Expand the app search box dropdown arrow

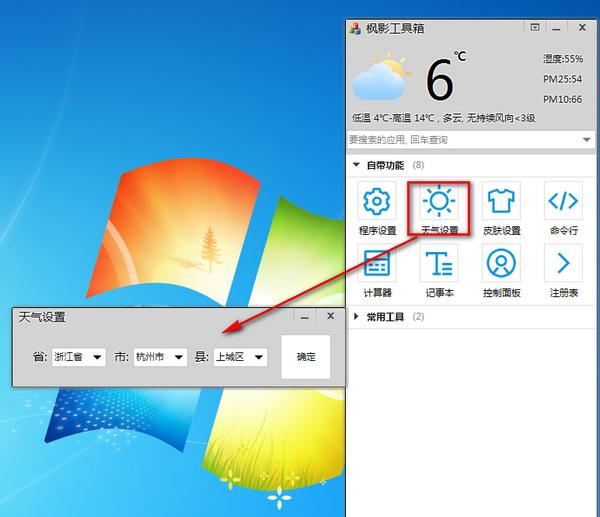(x=586, y=140)
